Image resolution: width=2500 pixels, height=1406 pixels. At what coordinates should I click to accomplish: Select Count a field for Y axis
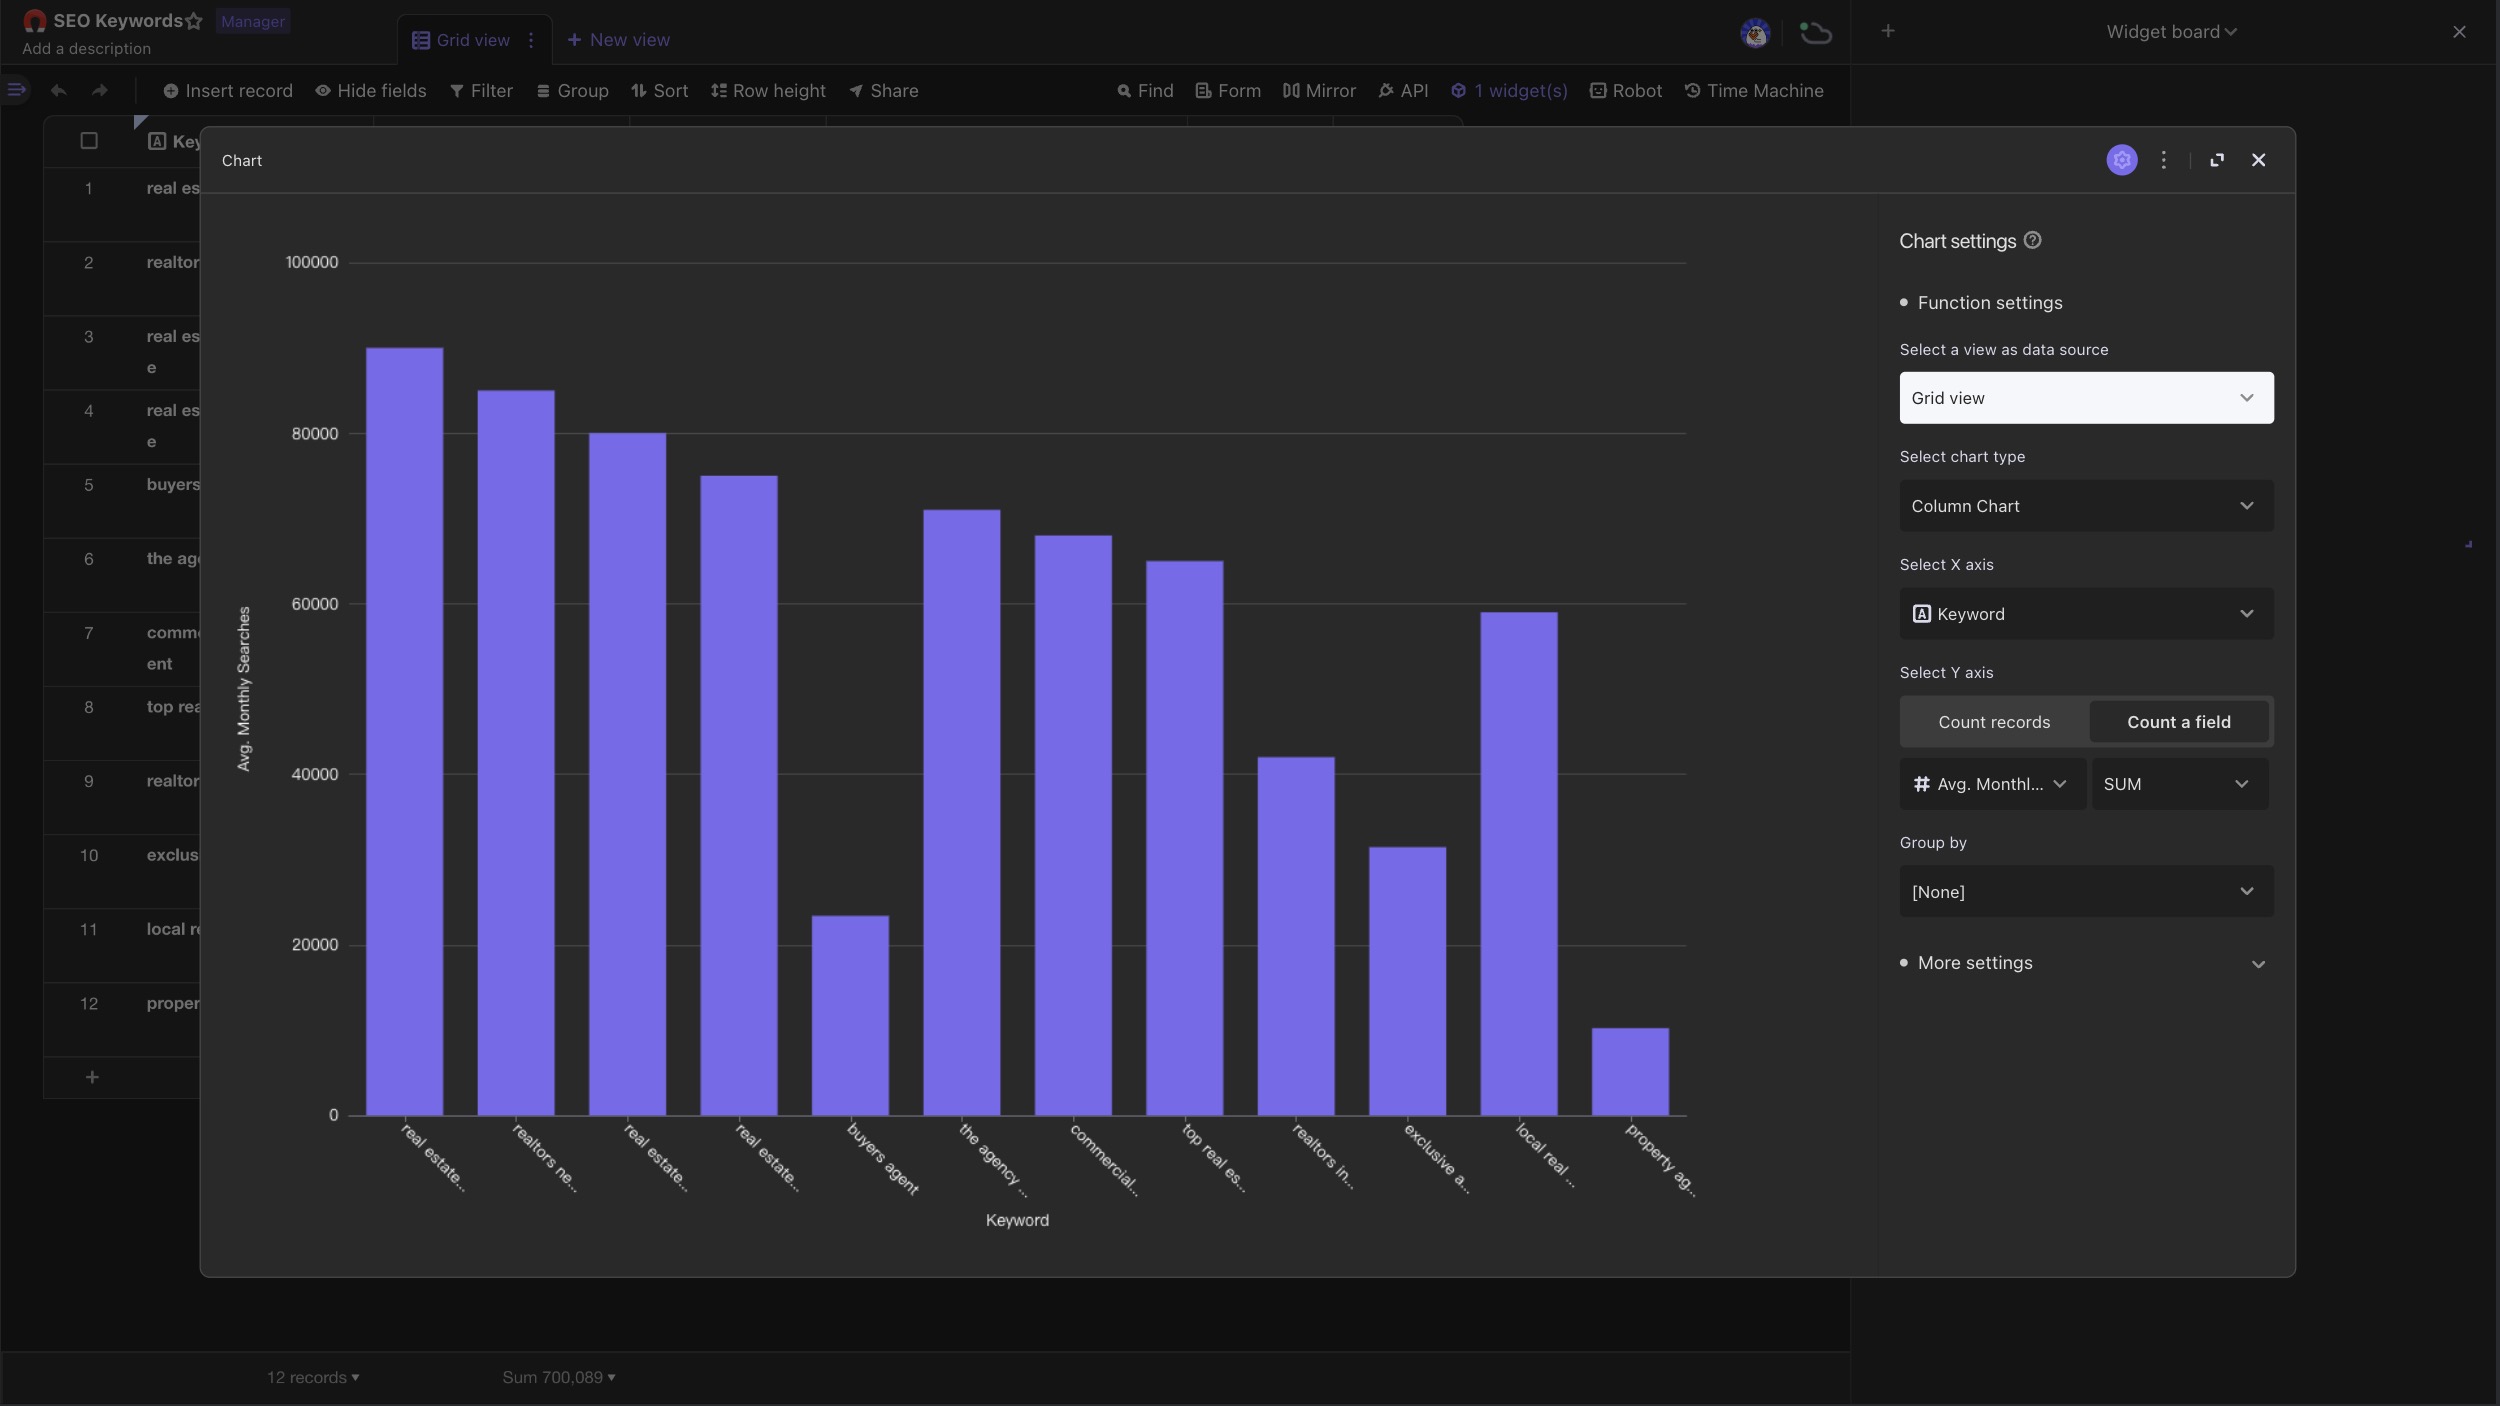[2178, 722]
